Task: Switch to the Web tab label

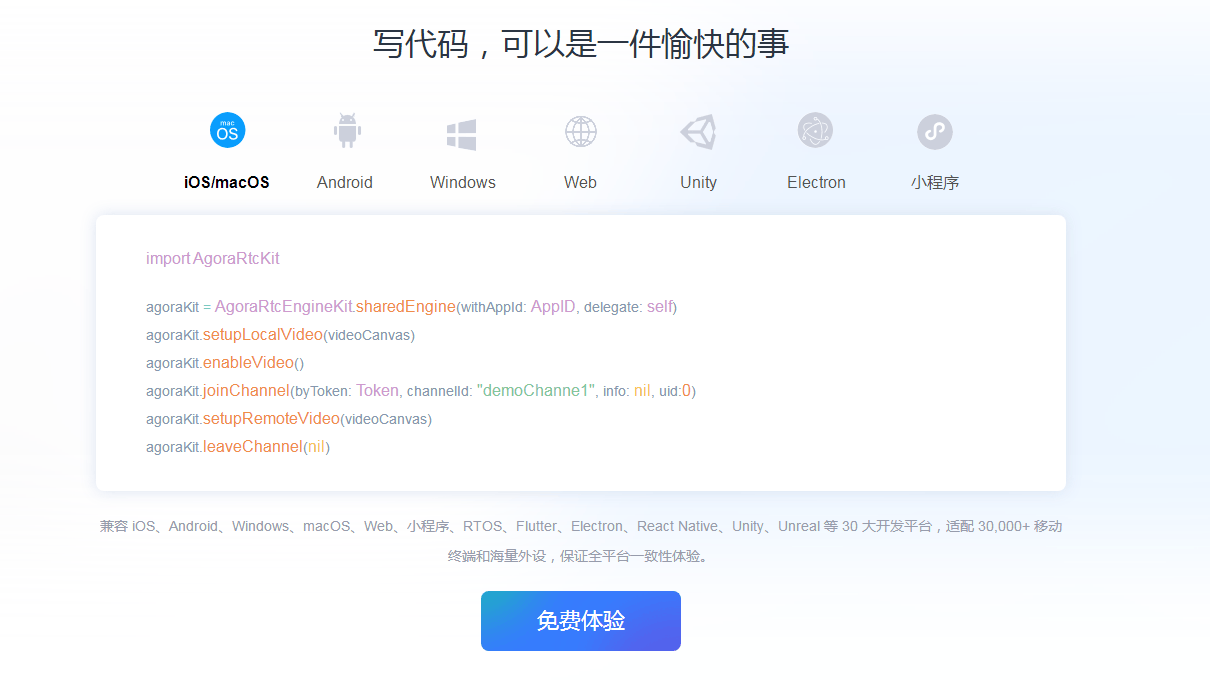Action: tap(580, 182)
